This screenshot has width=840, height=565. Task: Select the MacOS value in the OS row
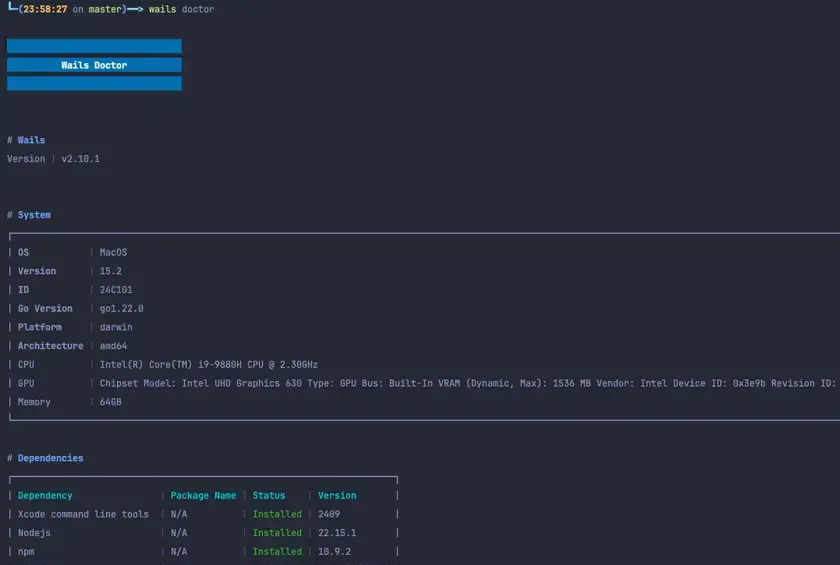point(113,252)
